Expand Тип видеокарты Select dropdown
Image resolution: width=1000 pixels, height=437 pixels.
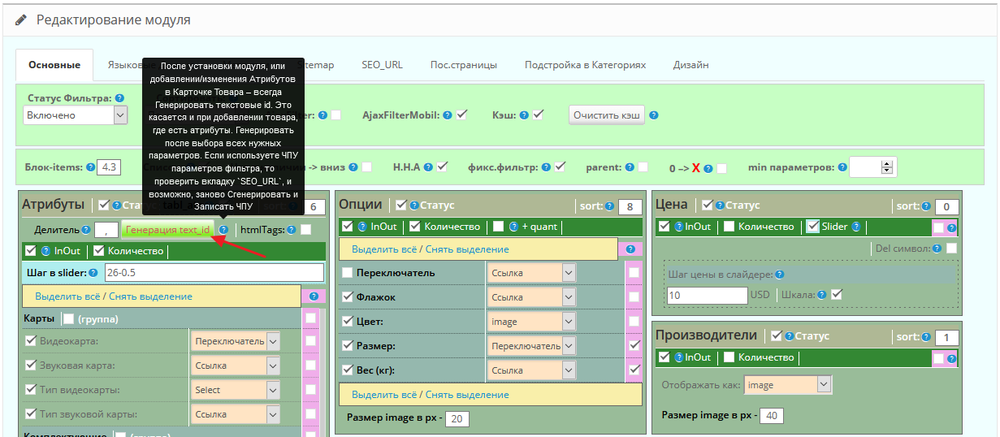235,390
